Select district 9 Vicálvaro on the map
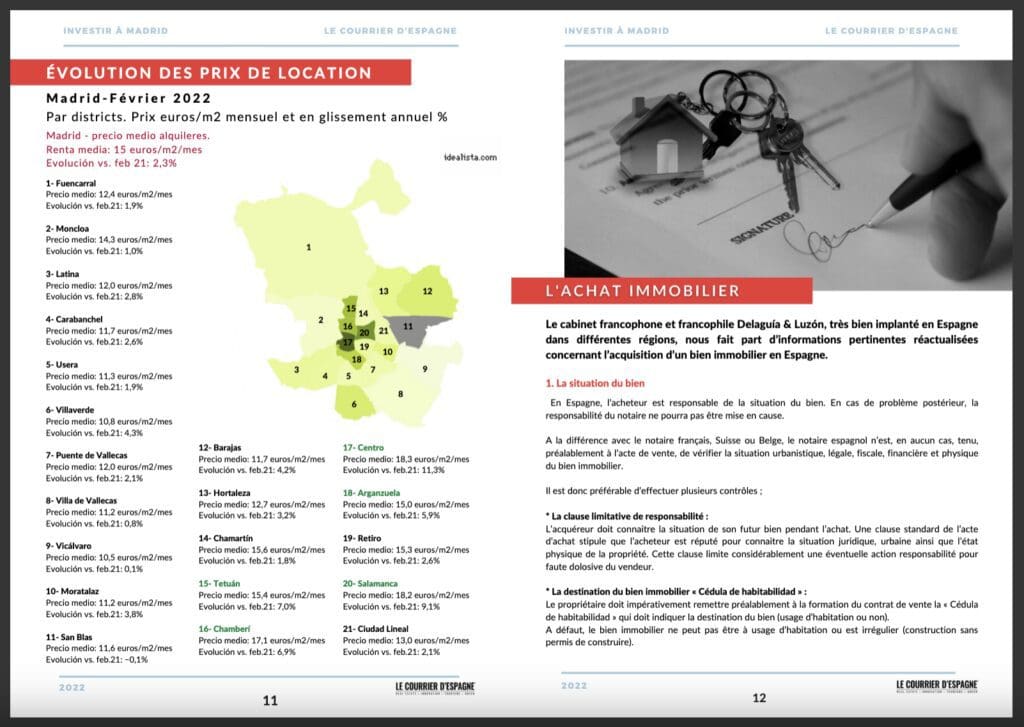Viewport: 1024px width, 727px height. tap(424, 369)
